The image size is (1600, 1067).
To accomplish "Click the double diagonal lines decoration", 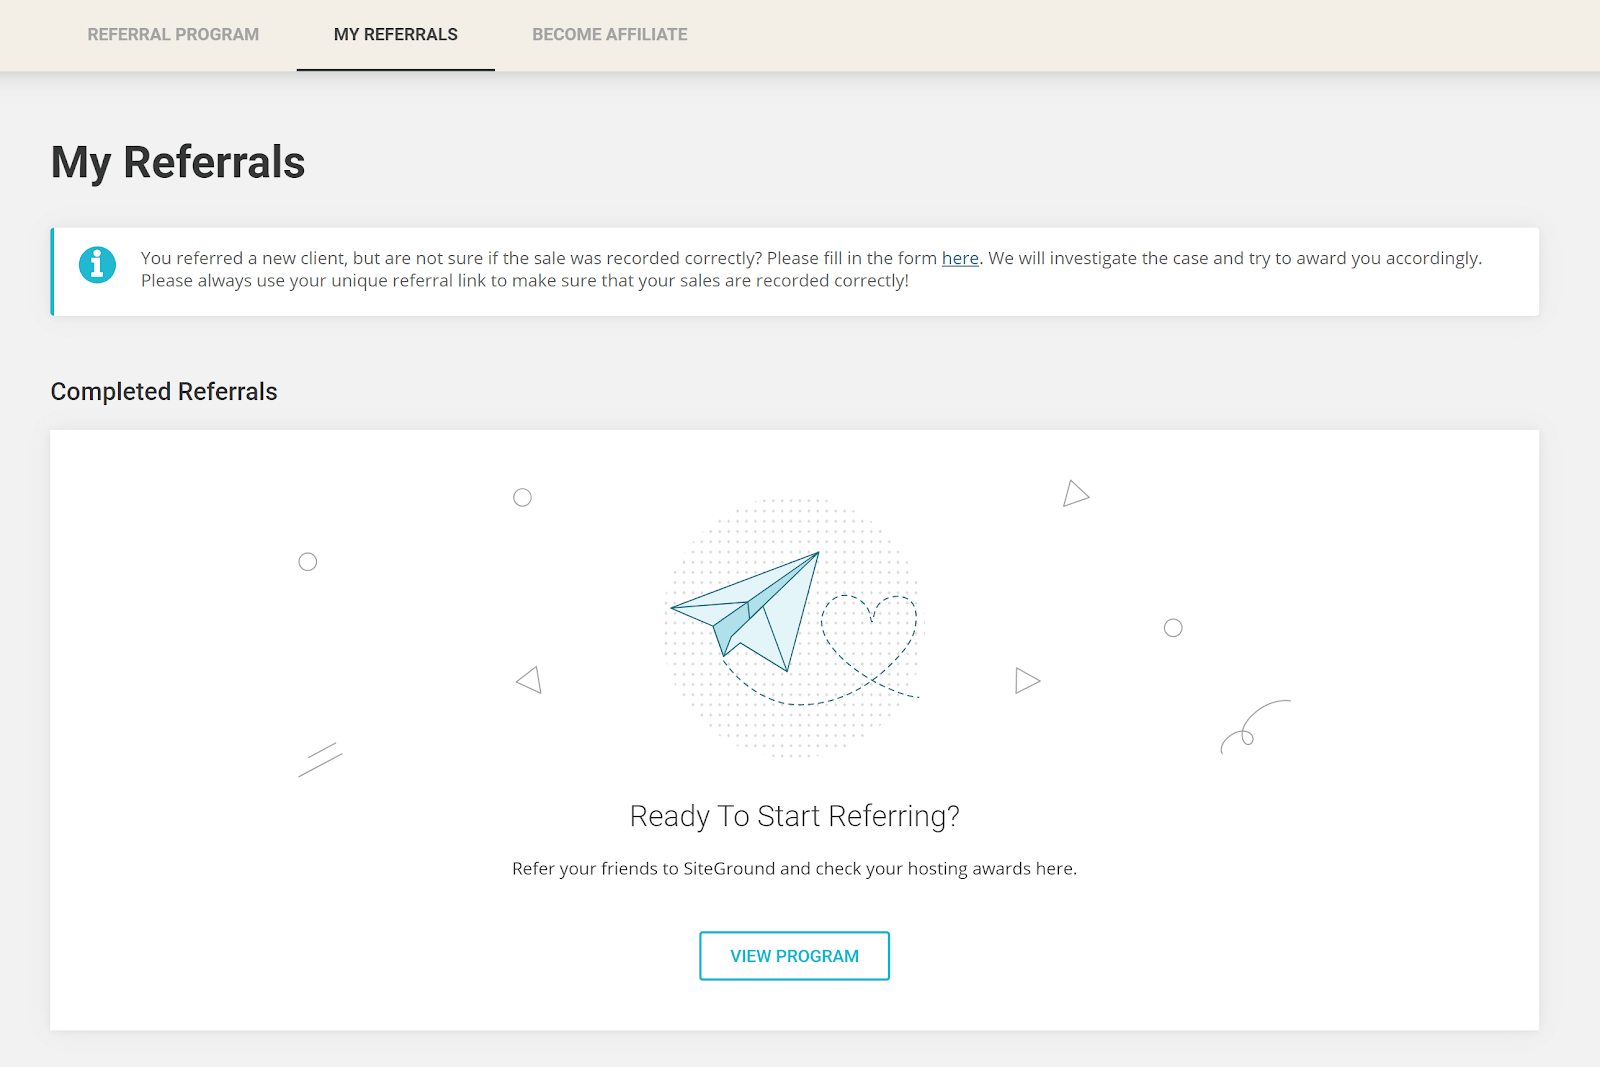I will tap(320, 760).
